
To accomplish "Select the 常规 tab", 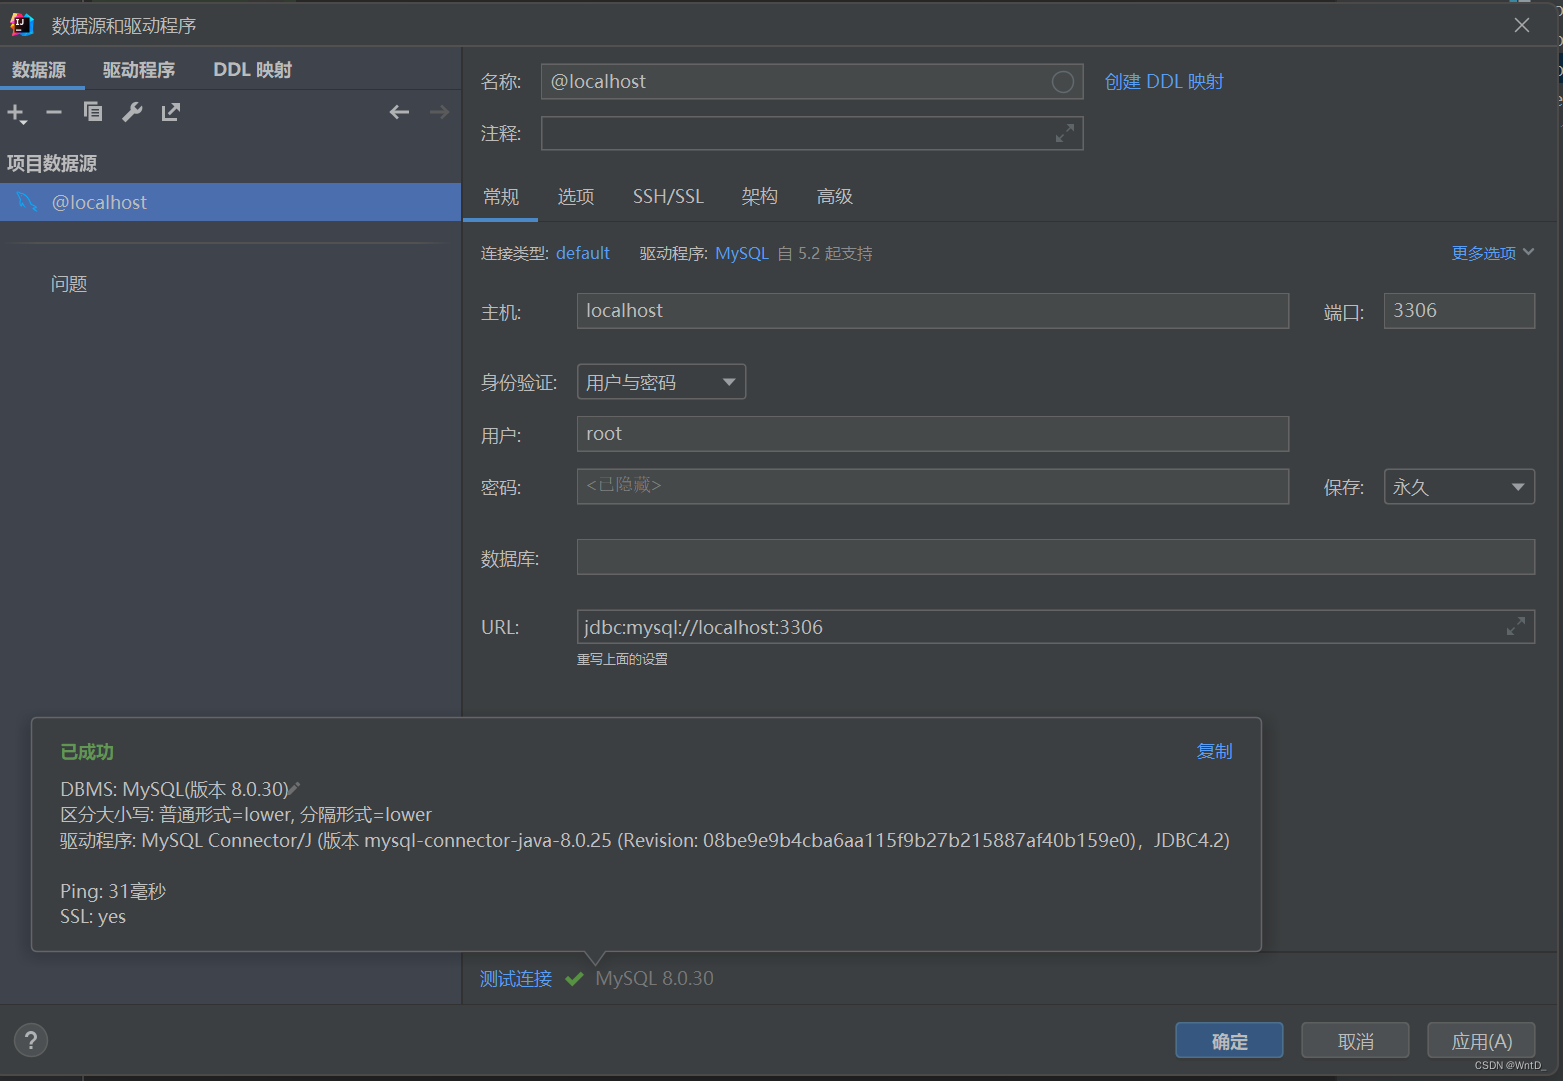I will (x=501, y=197).
